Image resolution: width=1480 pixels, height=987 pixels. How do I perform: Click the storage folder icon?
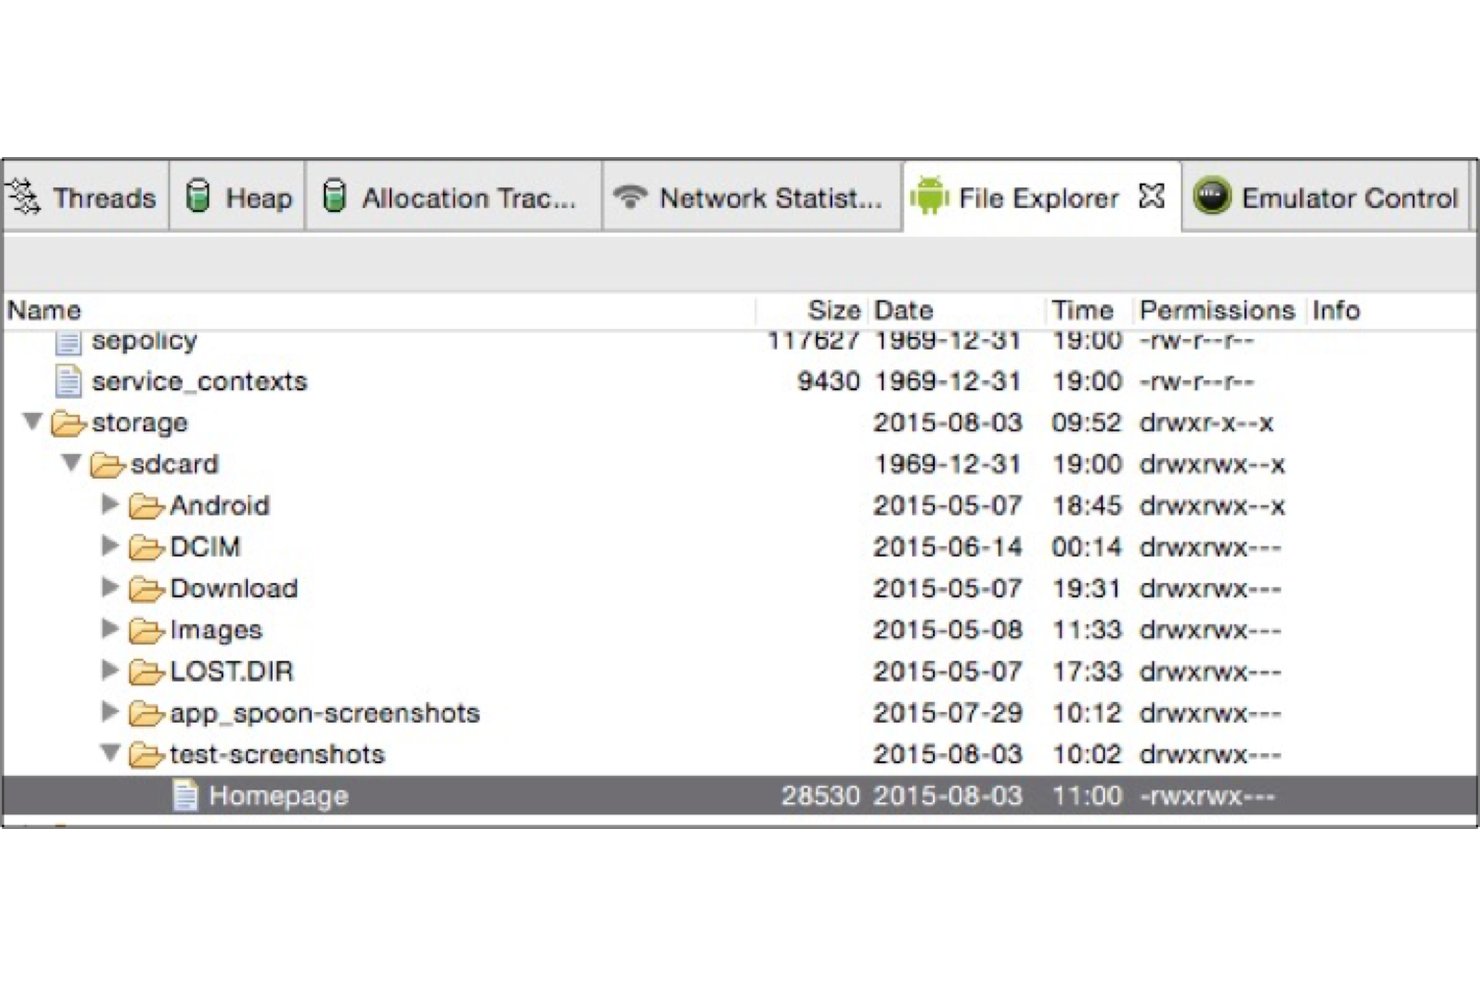(68, 423)
